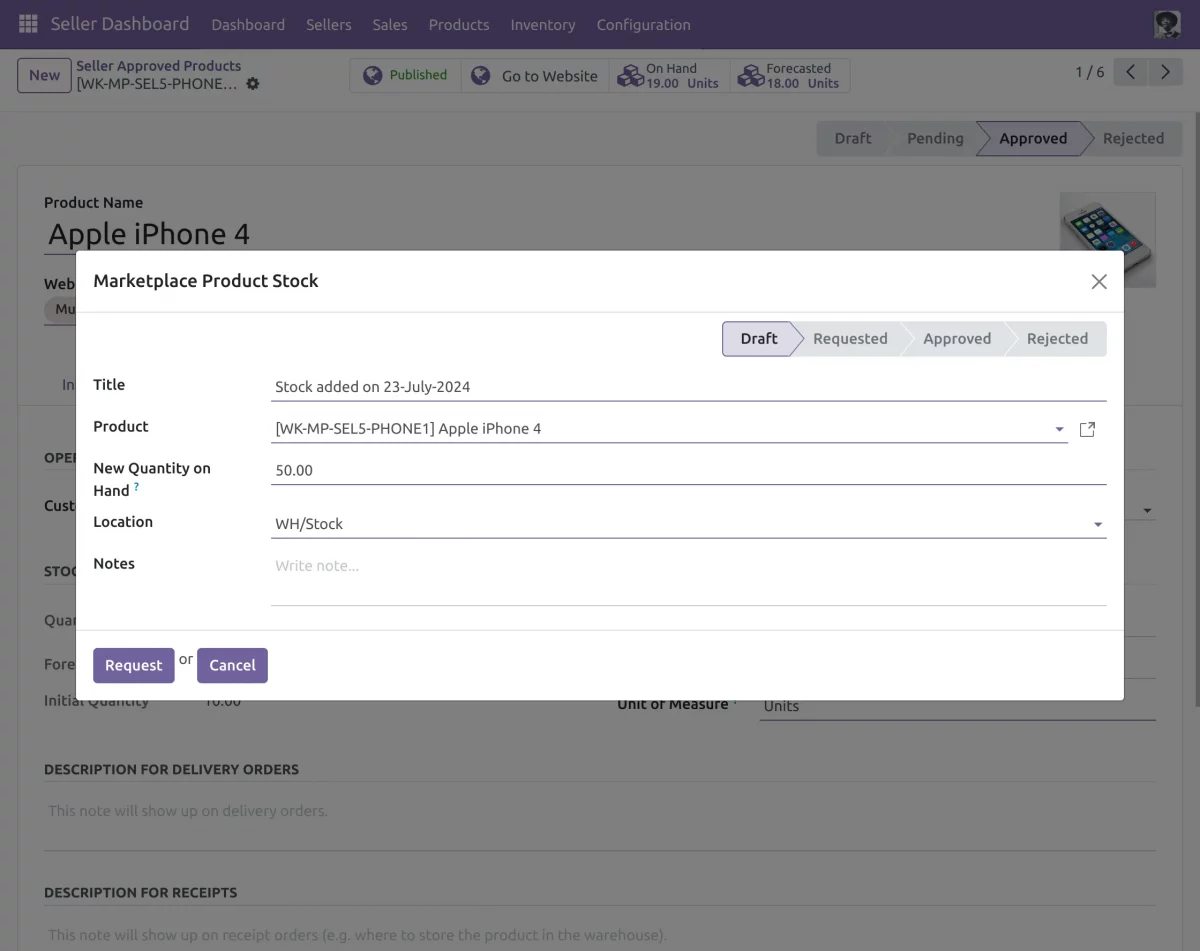This screenshot has height=951, width=1200.
Task: Open the apps grid menu icon
Action: pos(28,24)
